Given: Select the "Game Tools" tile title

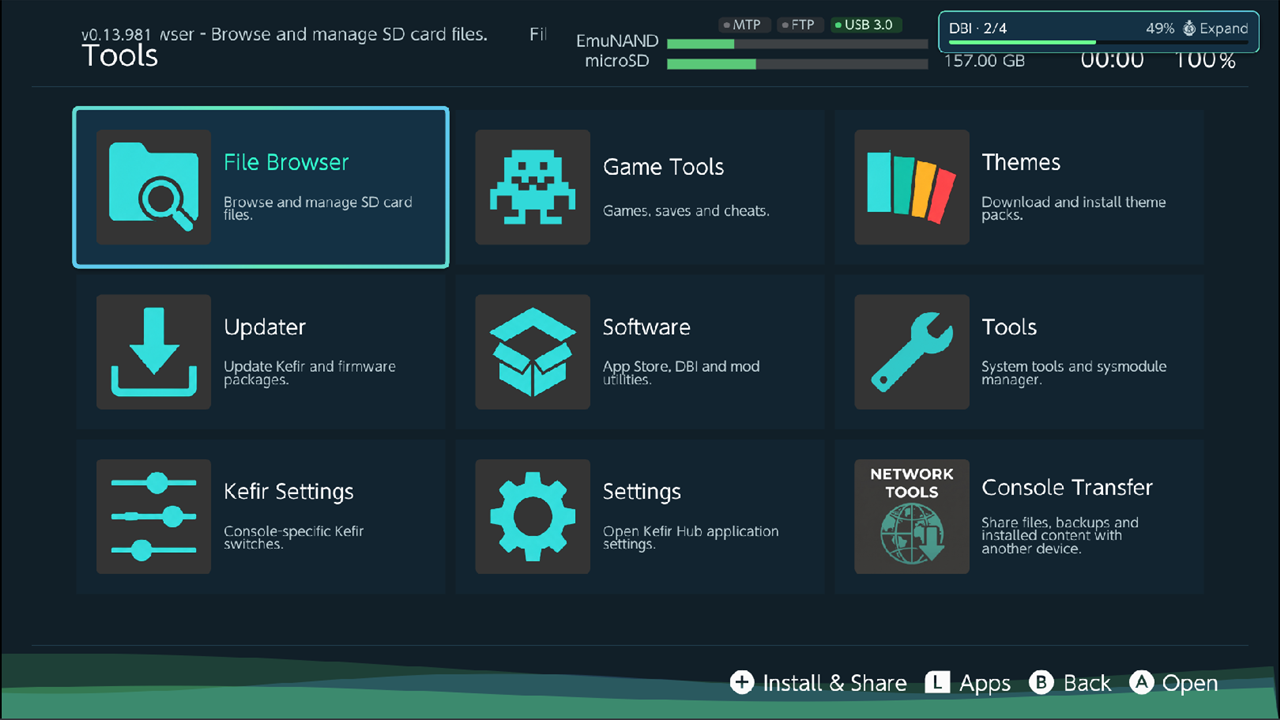Looking at the screenshot, I should (x=663, y=167).
